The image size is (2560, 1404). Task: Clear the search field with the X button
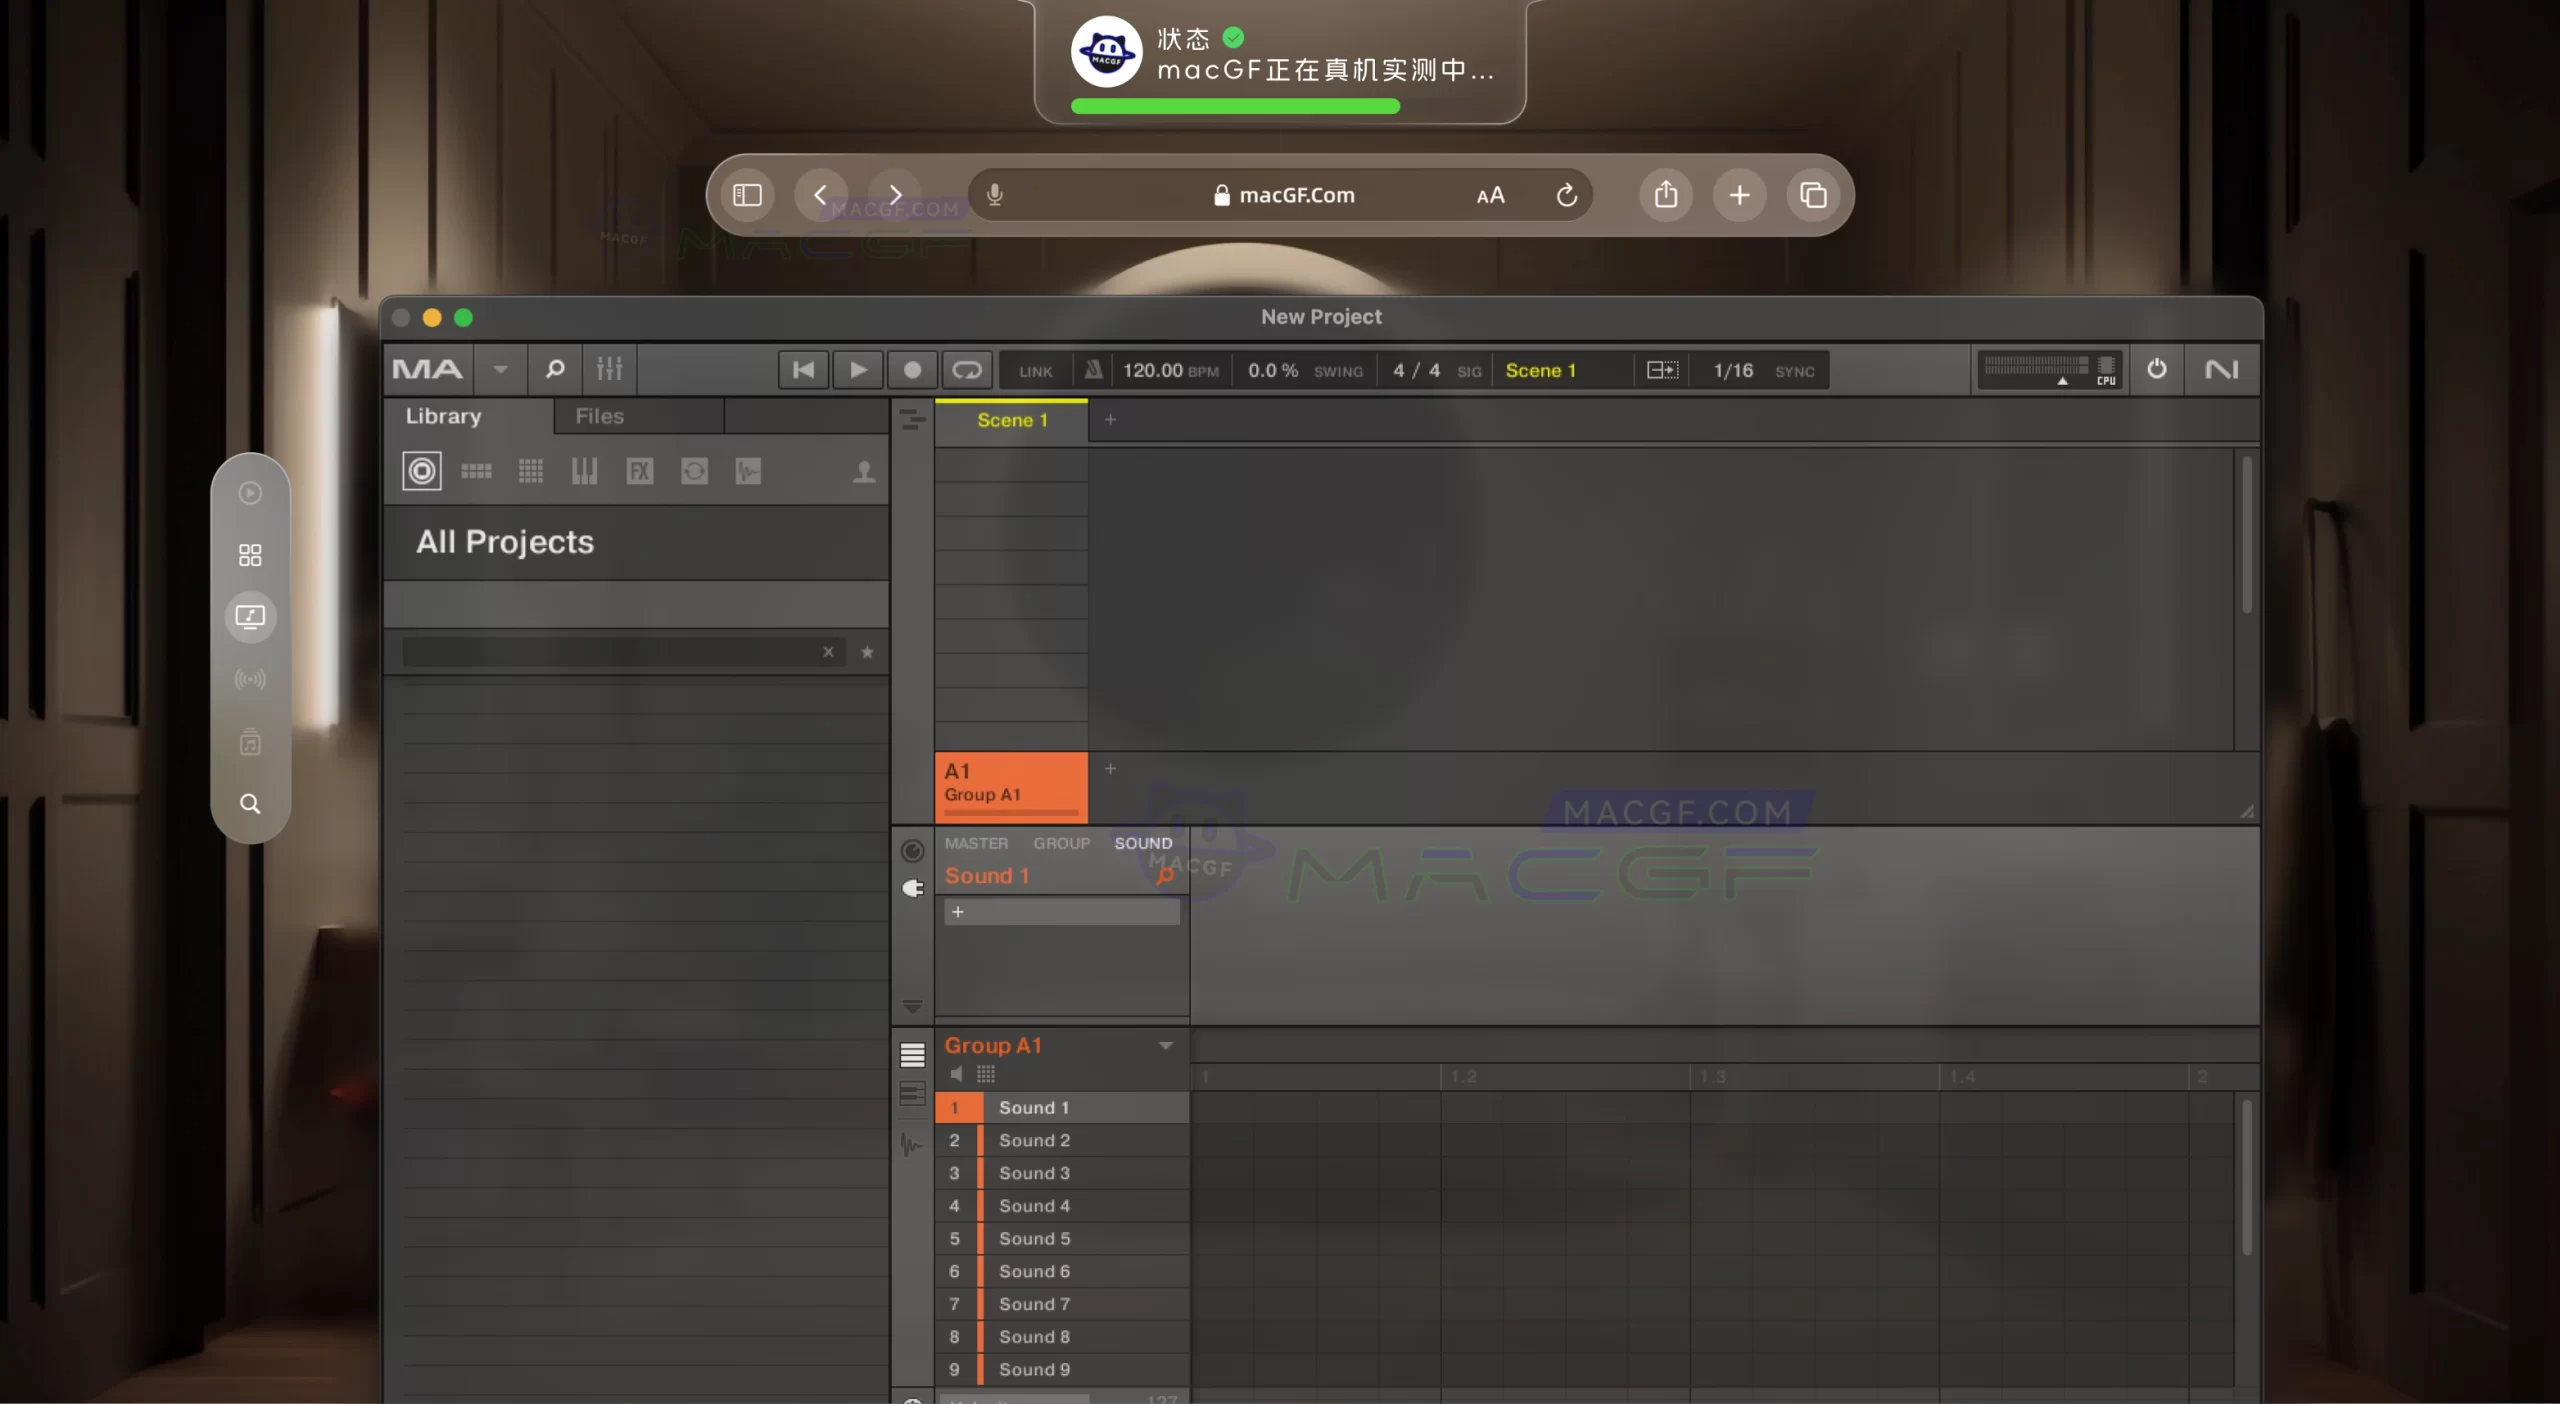pyautogui.click(x=828, y=652)
